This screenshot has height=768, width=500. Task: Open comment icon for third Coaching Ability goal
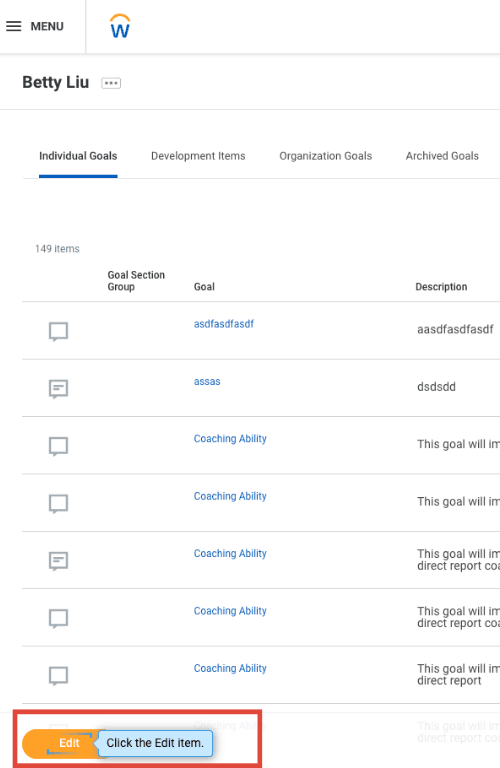tap(58, 561)
